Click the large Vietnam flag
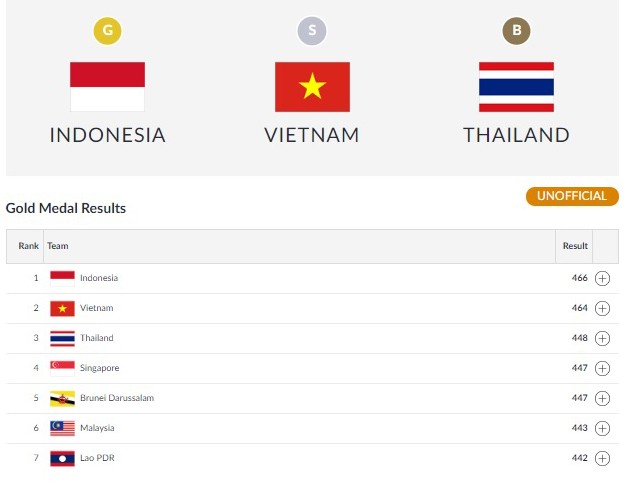The image size is (632, 493). coord(312,87)
